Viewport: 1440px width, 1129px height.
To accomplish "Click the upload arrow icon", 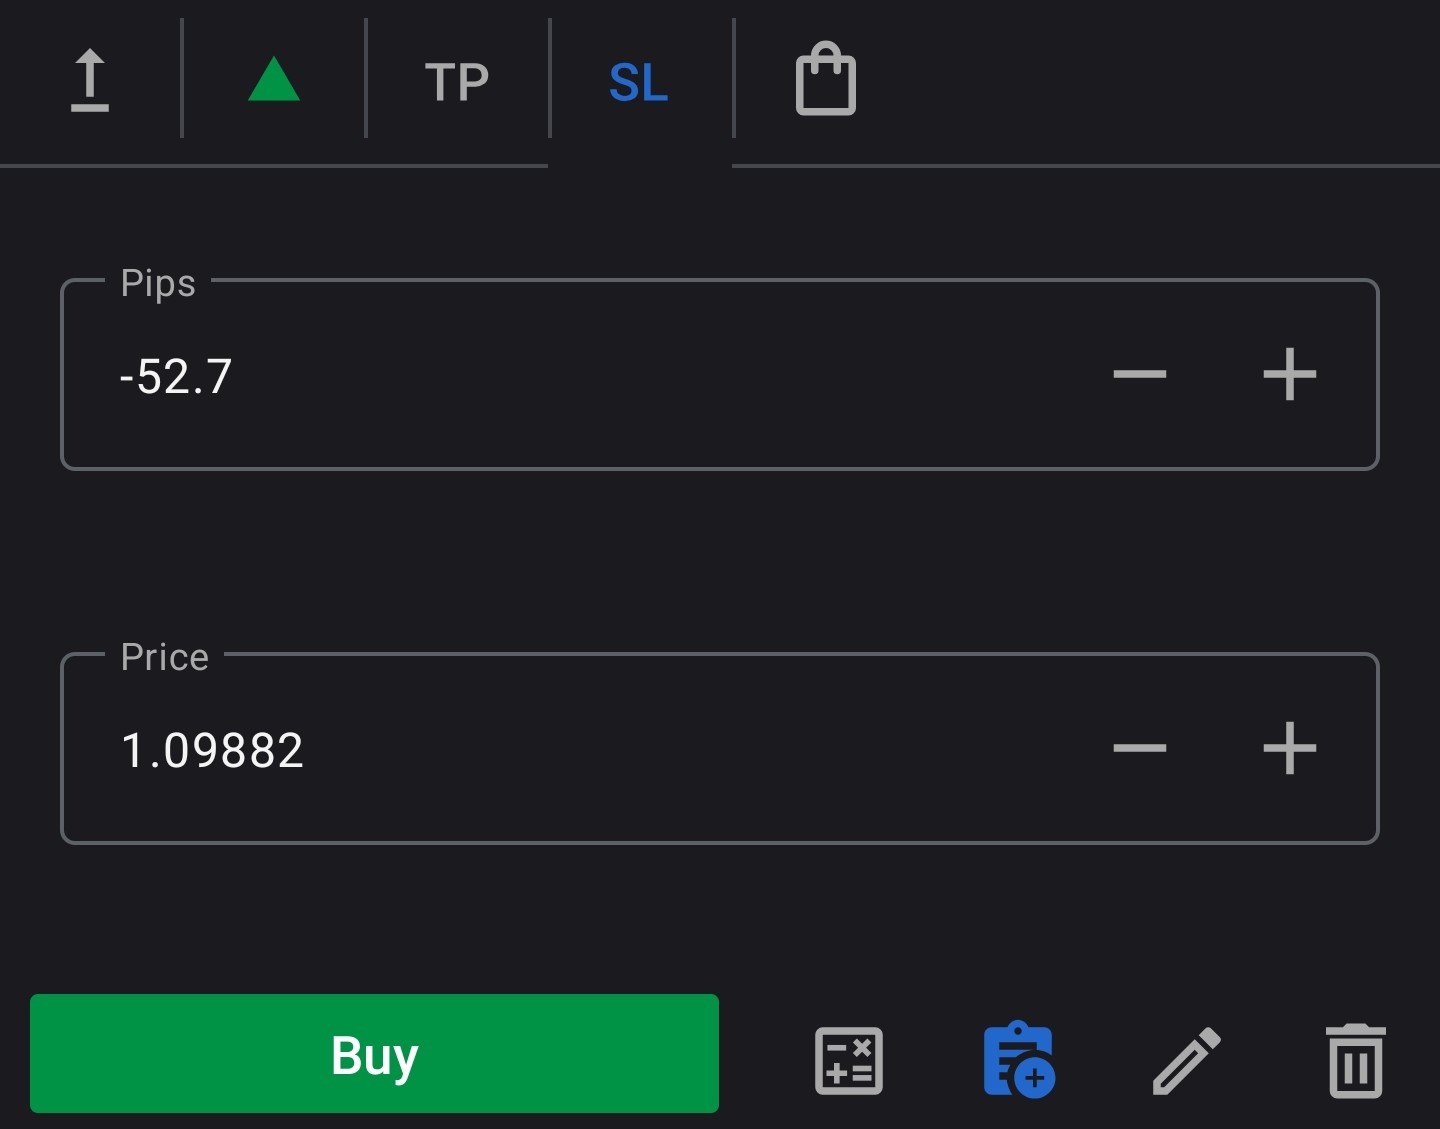I will [90, 80].
